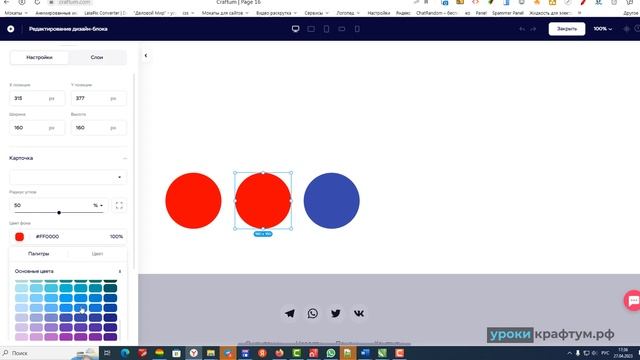Click the X position field showing 315
The width and height of the screenshot is (640, 360).
click(37, 98)
